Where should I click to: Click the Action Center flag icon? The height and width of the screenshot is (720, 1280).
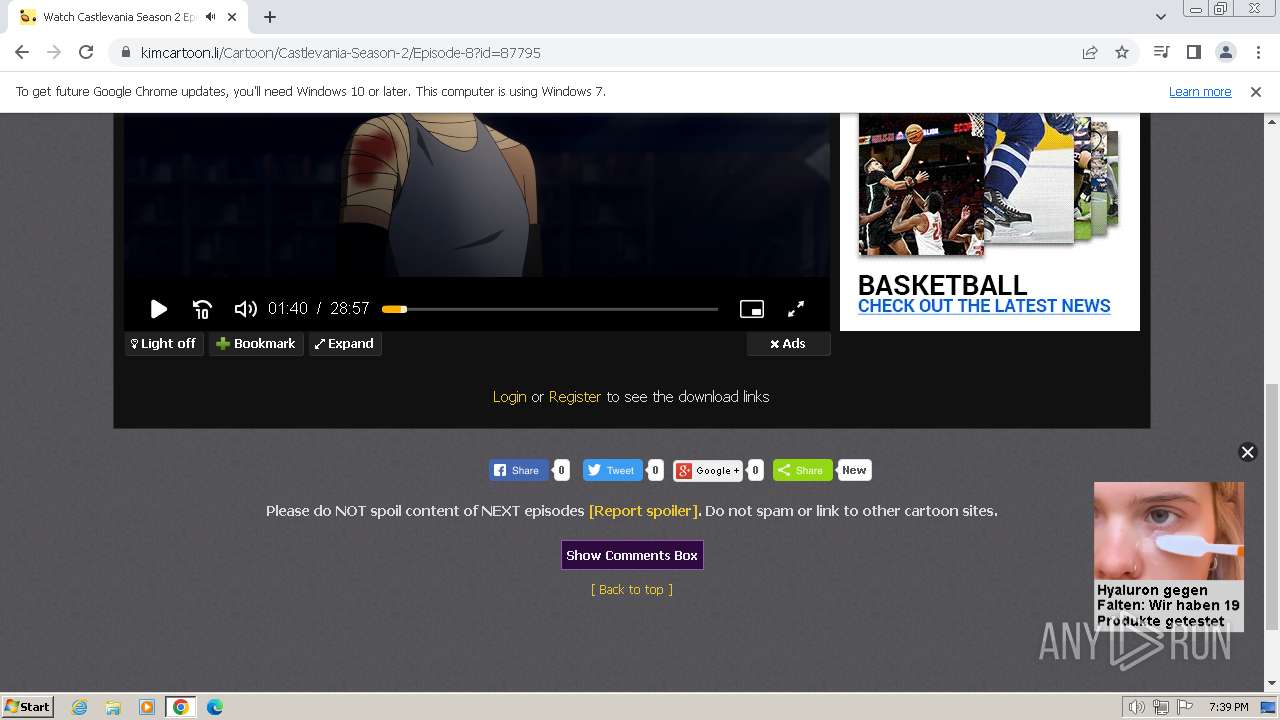click(1185, 707)
